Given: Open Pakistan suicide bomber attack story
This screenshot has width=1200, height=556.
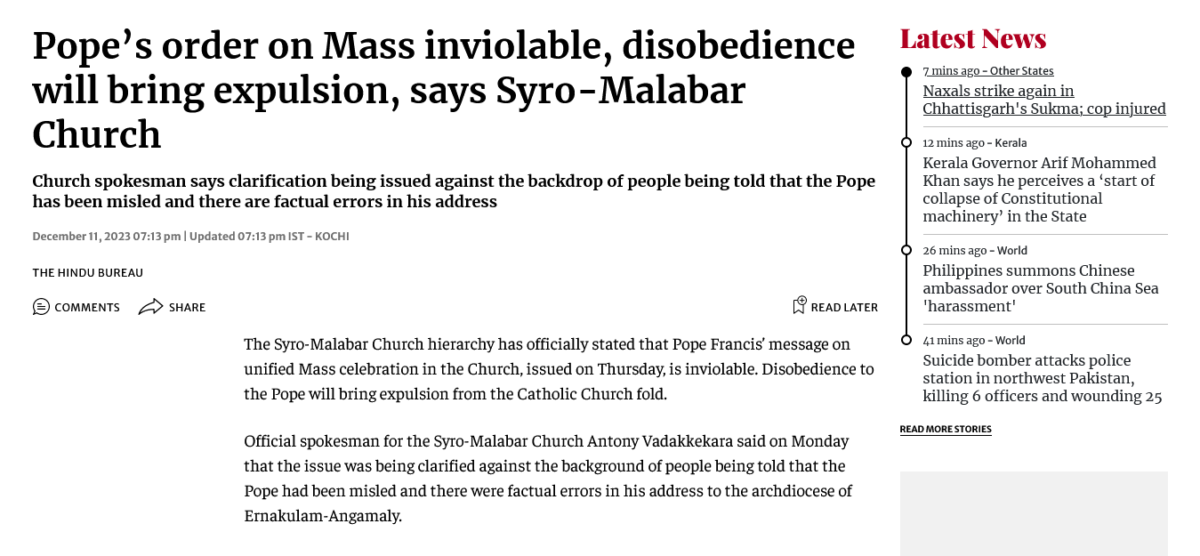Looking at the screenshot, I should click(1042, 378).
